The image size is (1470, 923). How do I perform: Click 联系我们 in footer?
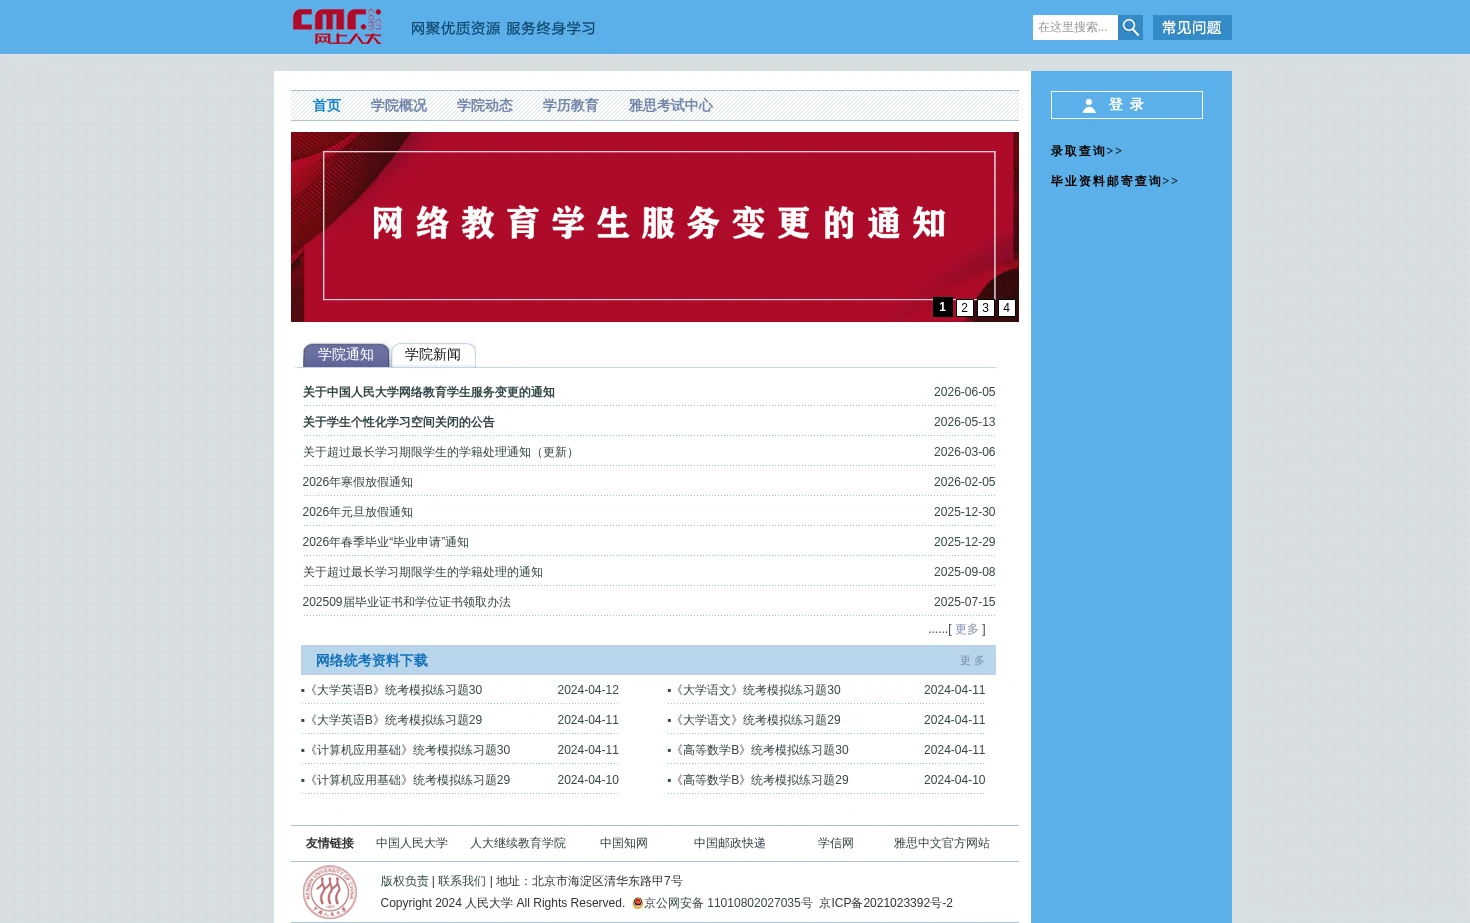(x=462, y=881)
